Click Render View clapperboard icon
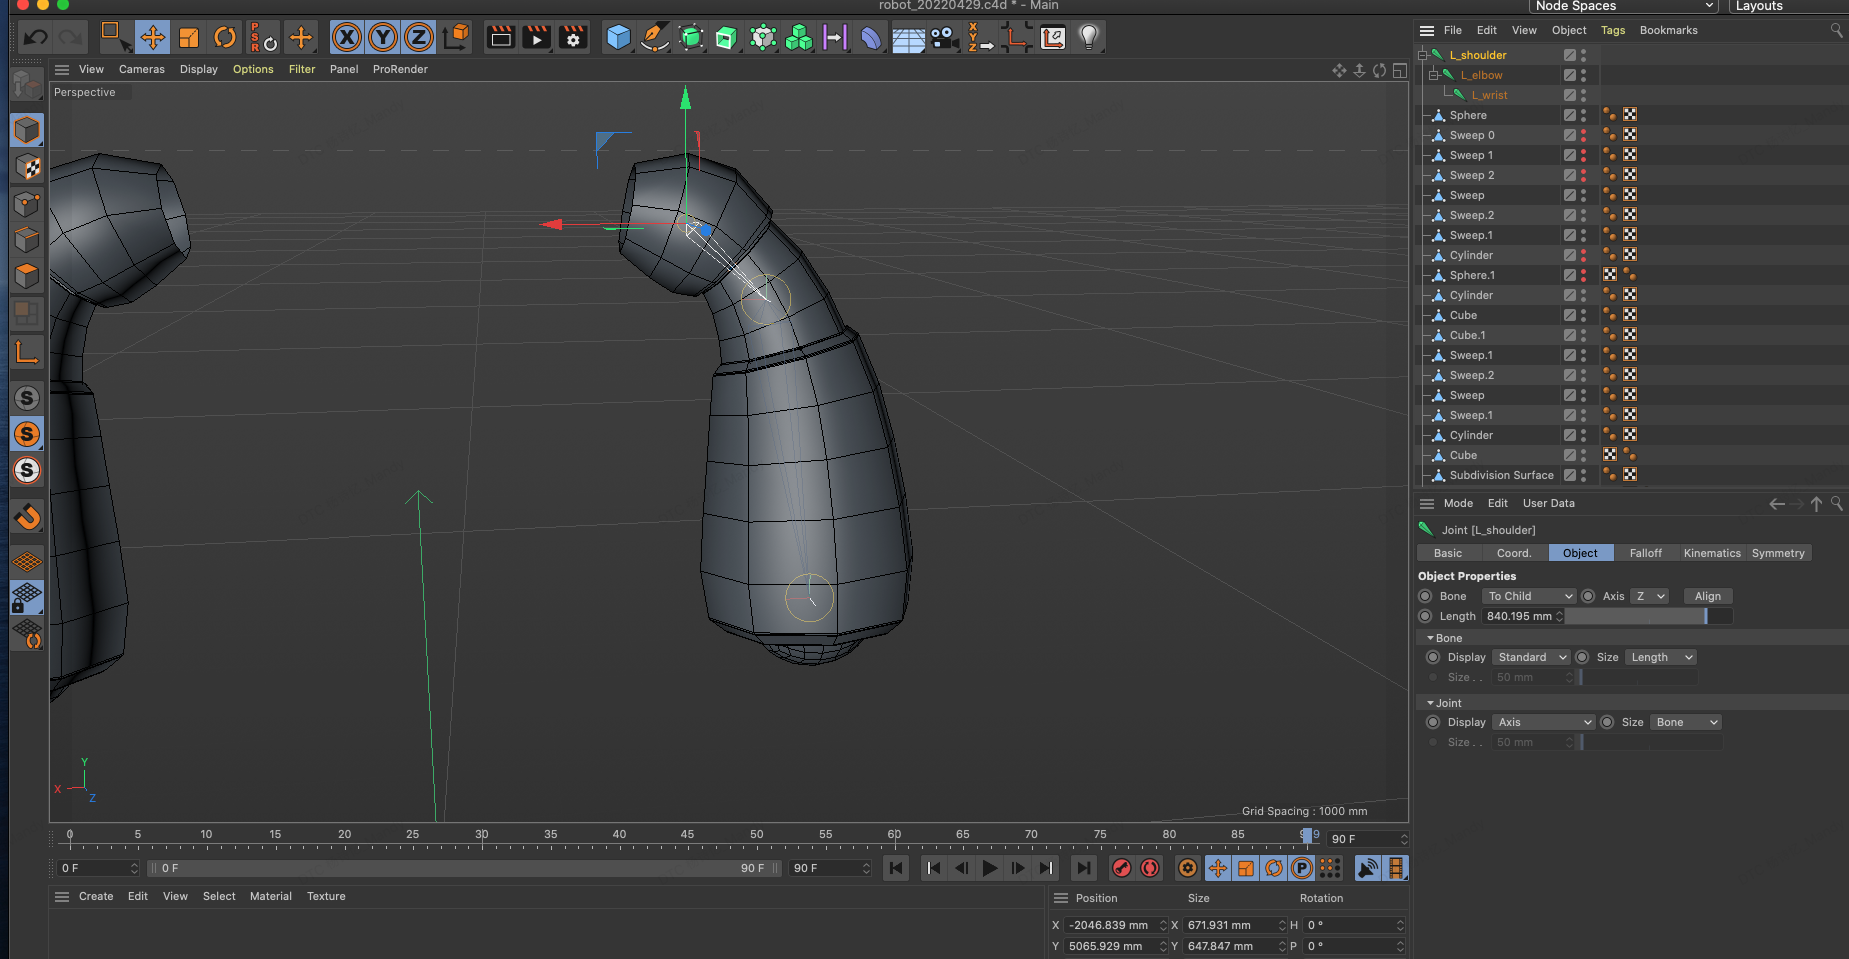 (501, 38)
